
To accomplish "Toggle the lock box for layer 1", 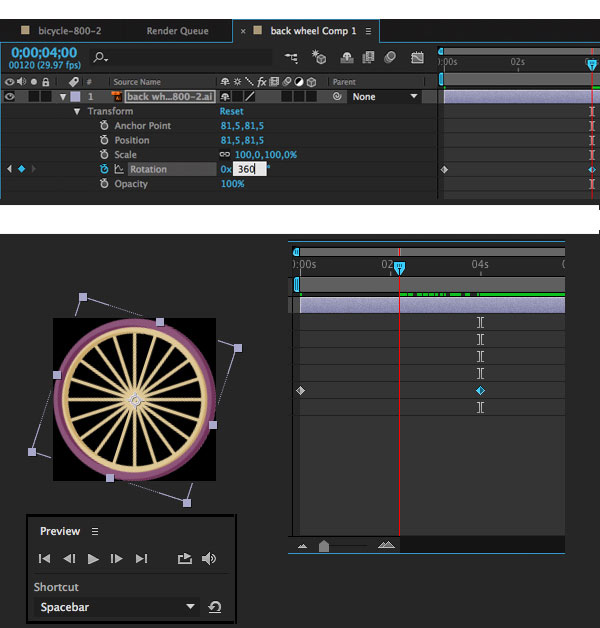I will (46, 97).
